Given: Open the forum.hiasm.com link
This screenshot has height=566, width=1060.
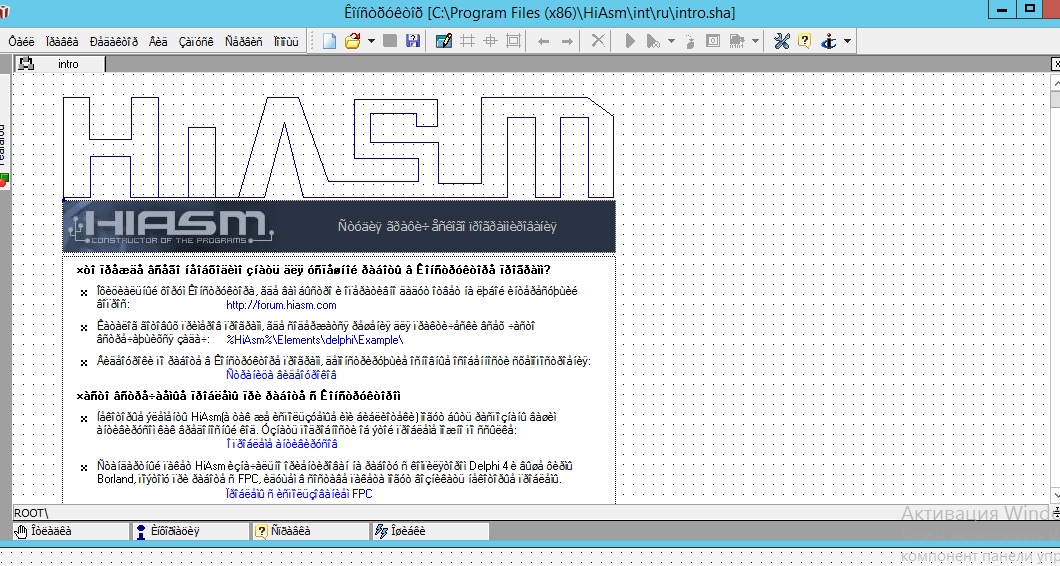Looking at the screenshot, I should coord(267,305).
